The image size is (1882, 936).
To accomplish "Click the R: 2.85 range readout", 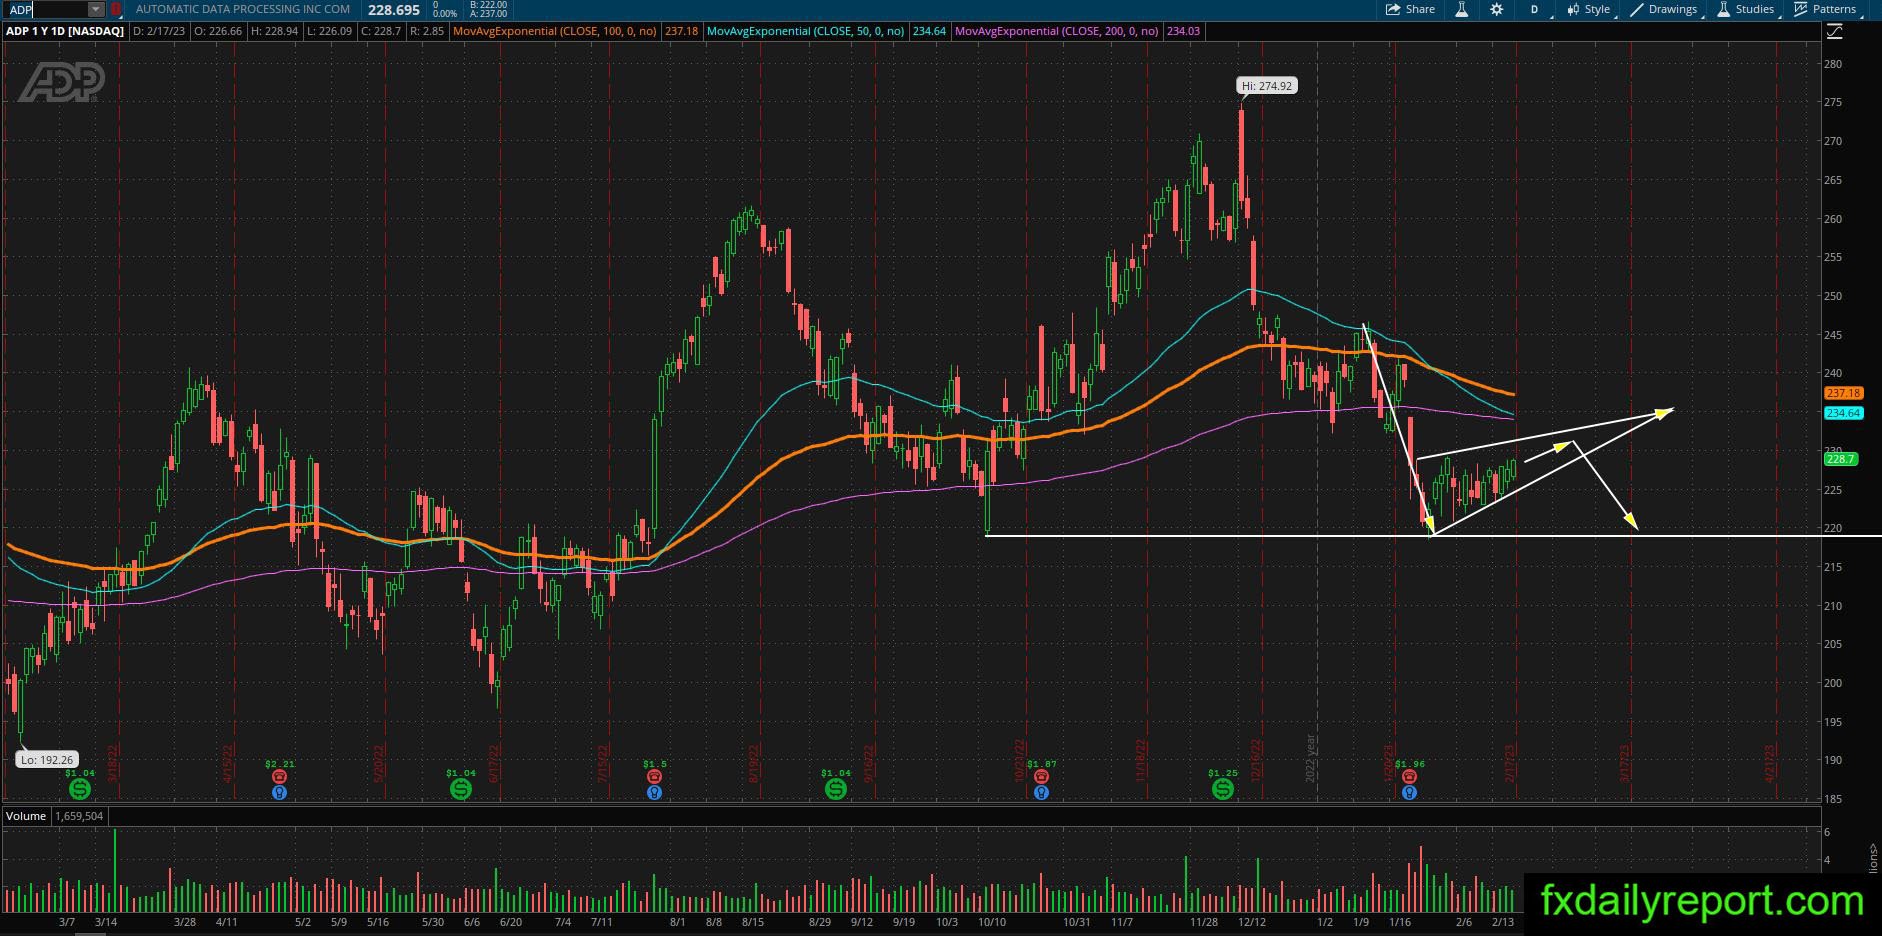I will pyautogui.click(x=426, y=31).
